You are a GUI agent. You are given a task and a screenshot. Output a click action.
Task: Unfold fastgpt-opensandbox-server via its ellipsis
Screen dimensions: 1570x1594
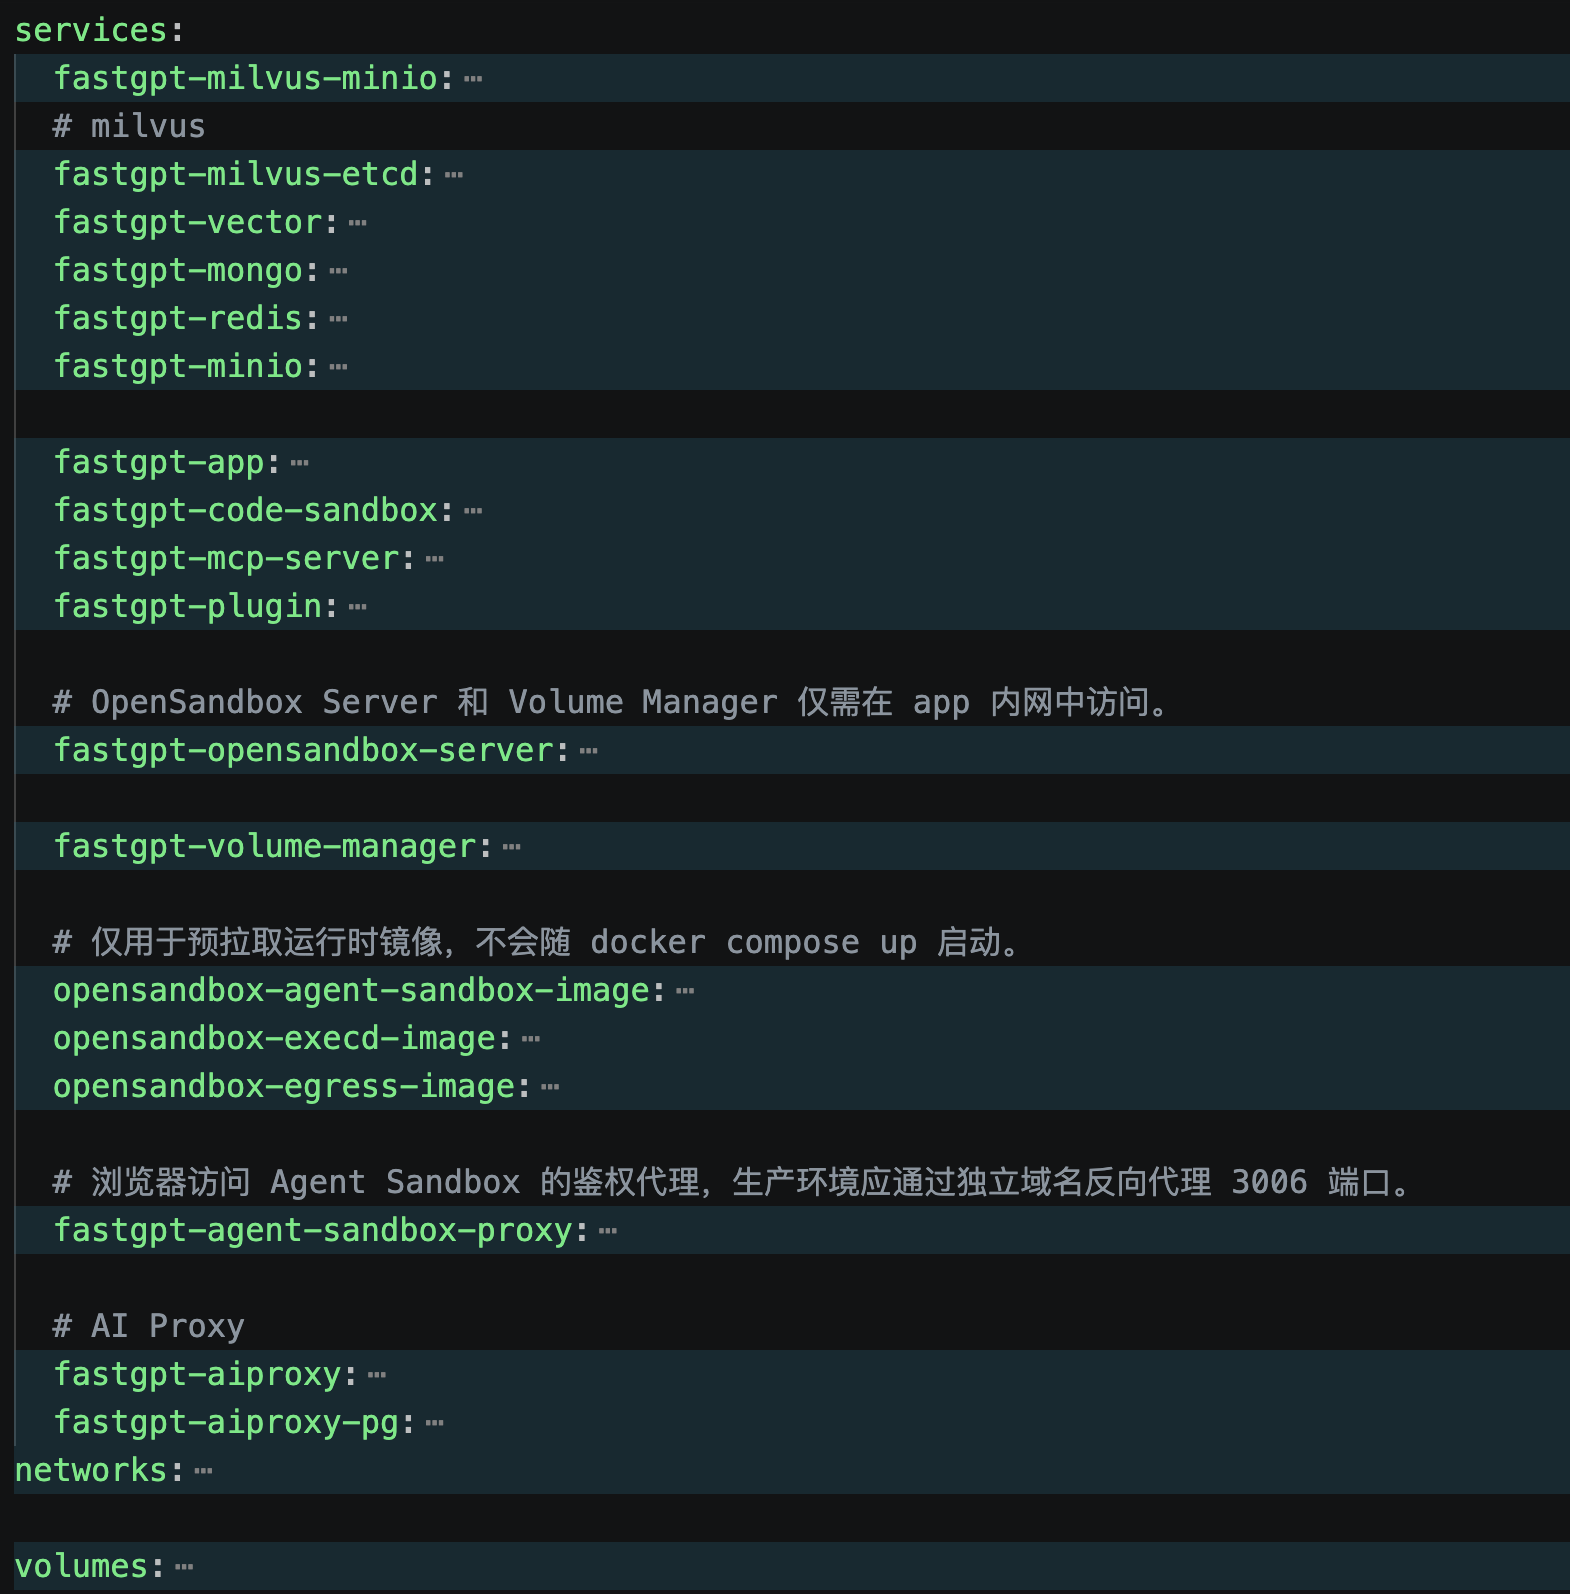pyautogui.click(x=589, y=751)
